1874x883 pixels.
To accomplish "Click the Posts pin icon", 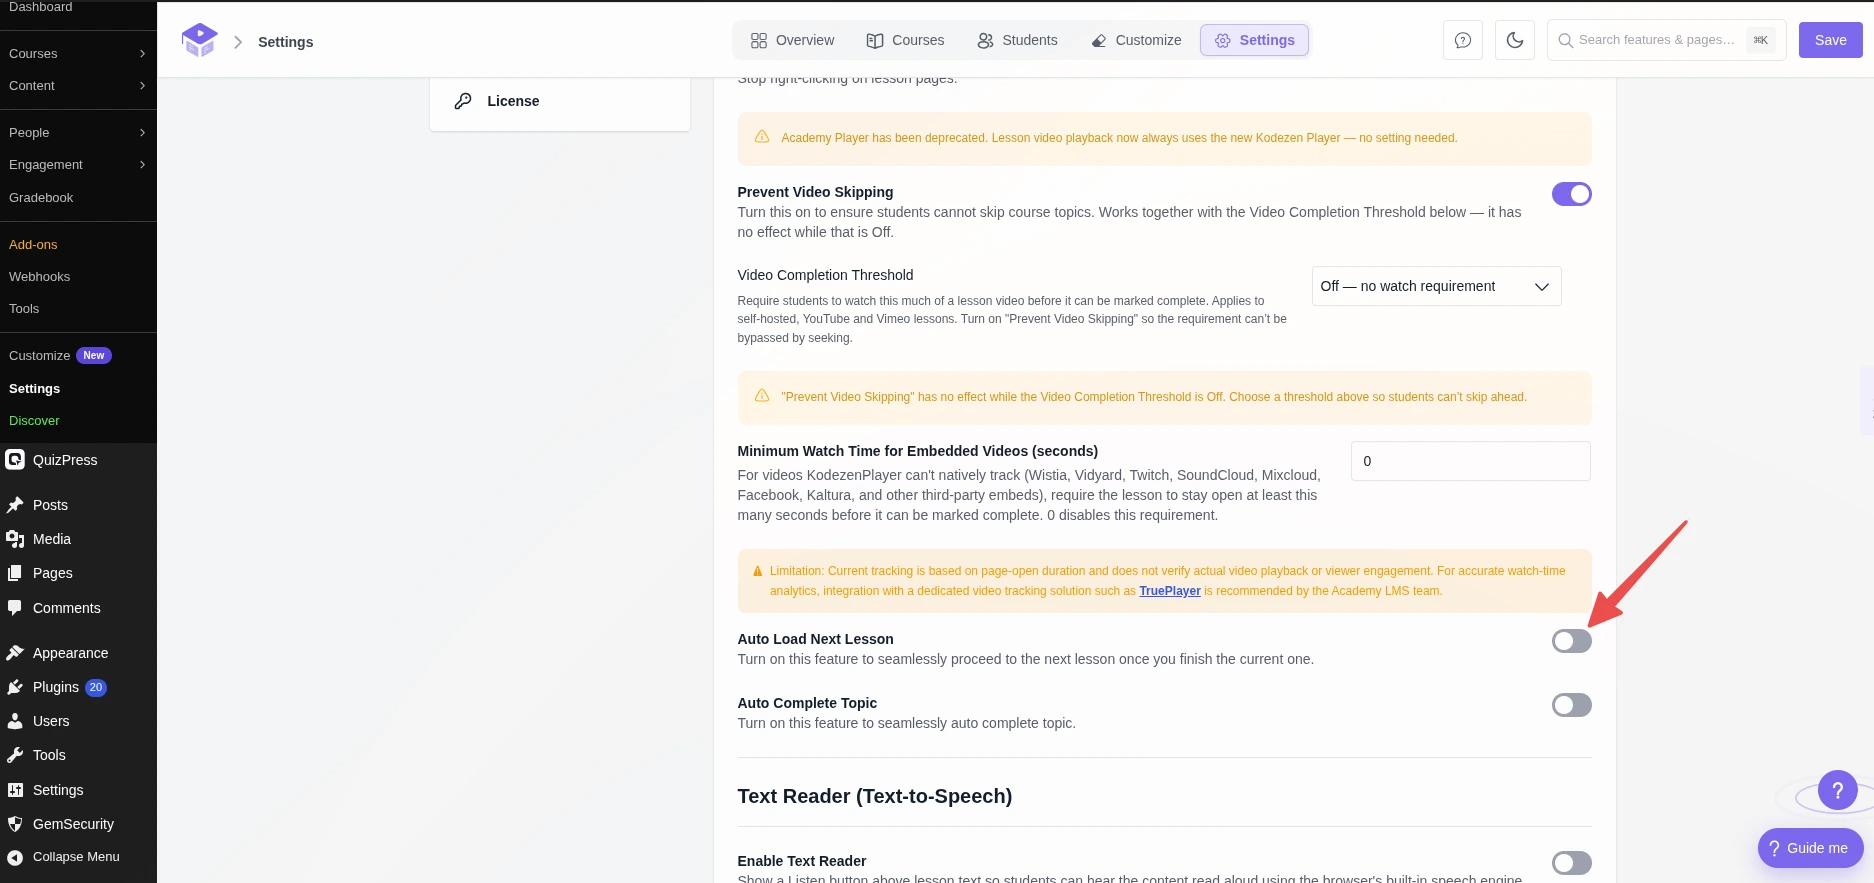I will tap(15, 505).
